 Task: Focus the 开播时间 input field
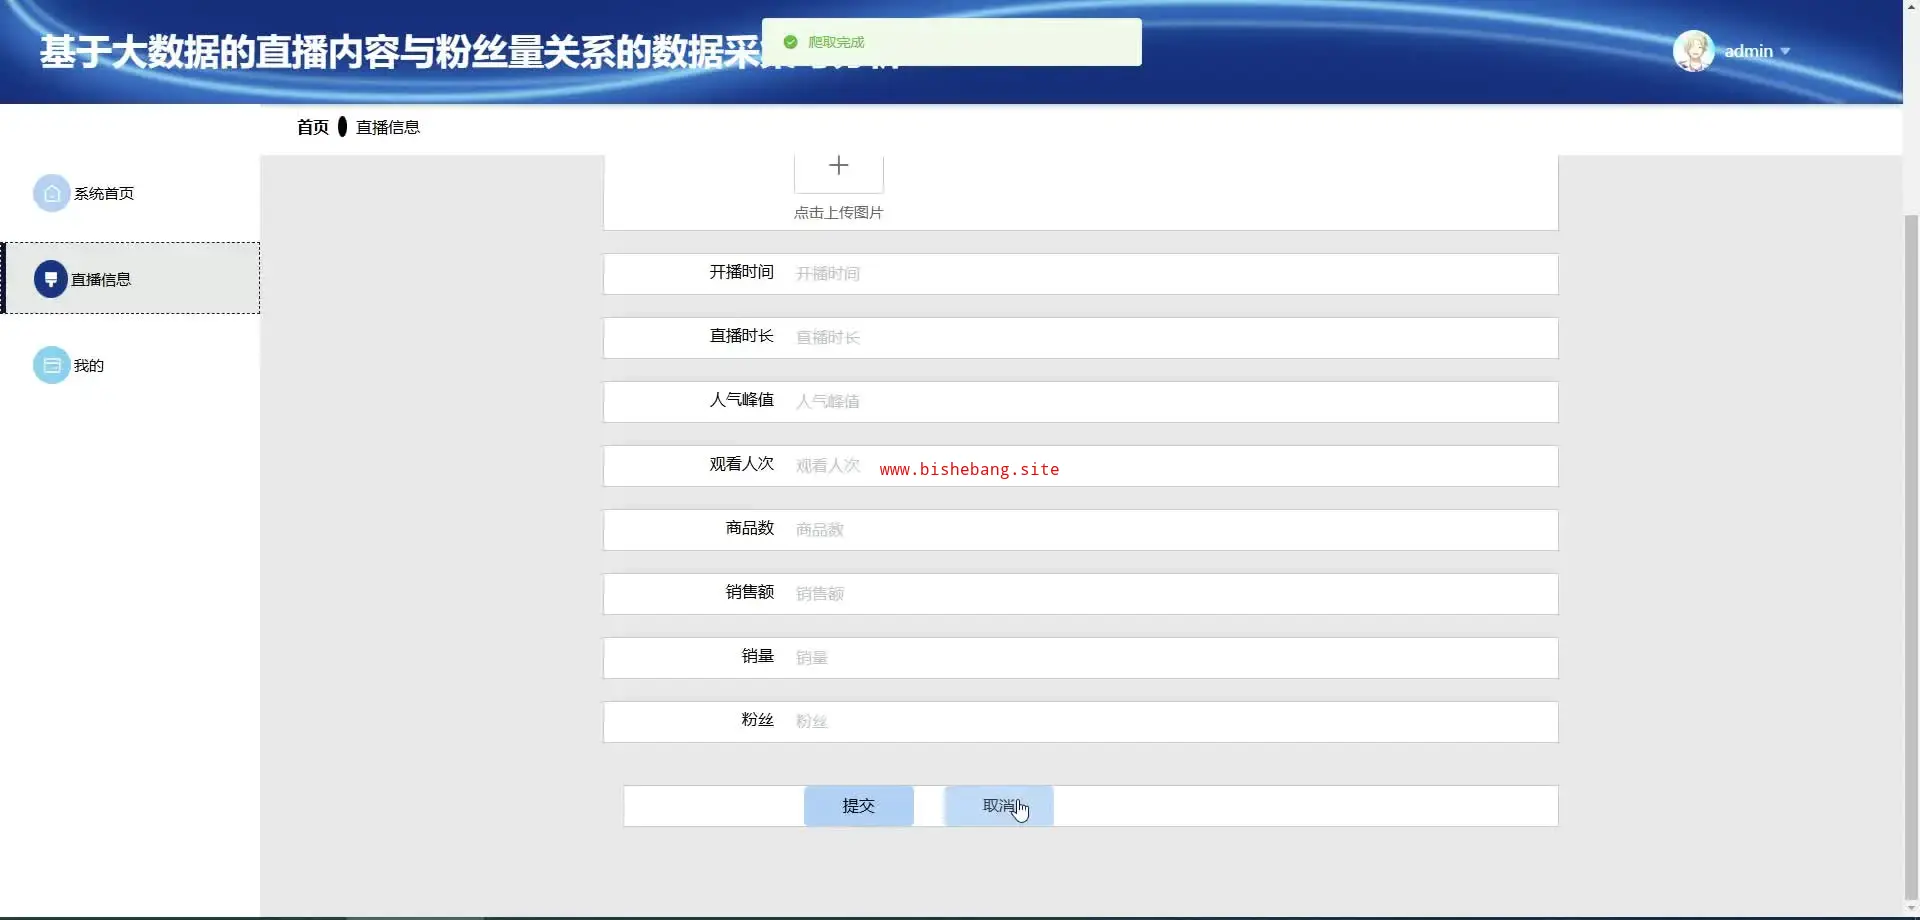(x=1172, y=274)
